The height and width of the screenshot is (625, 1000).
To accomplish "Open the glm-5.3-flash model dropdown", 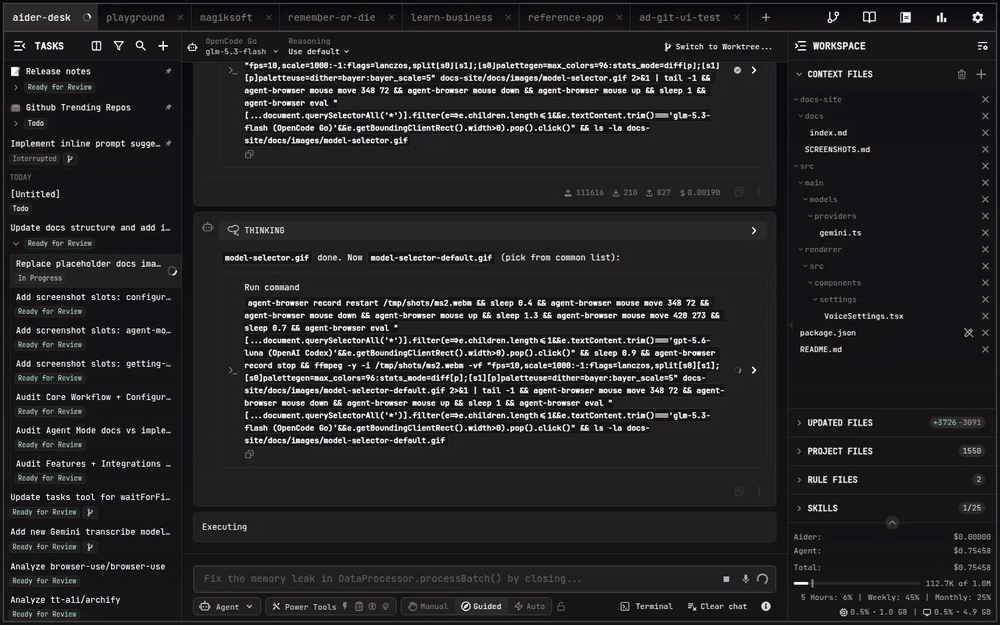I will pos(242,52).
